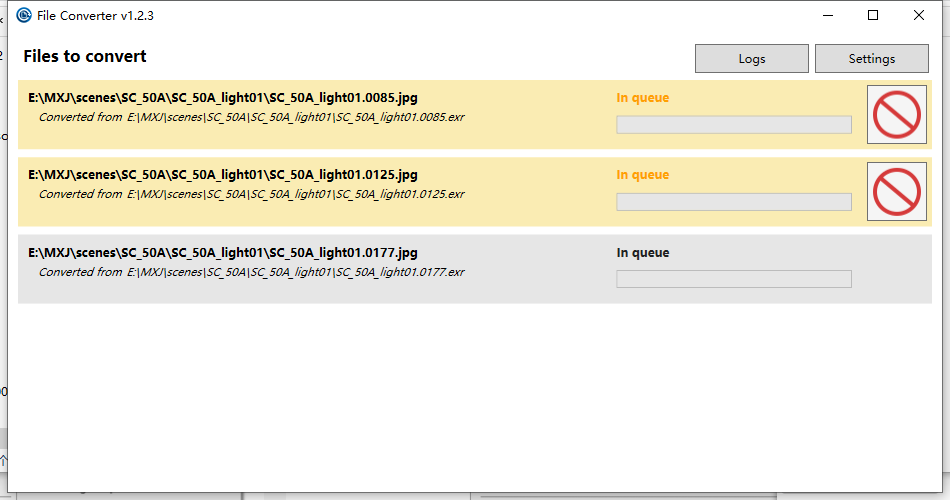Minimize the File Converter window

pyautogui.click(x=828, y=15)
